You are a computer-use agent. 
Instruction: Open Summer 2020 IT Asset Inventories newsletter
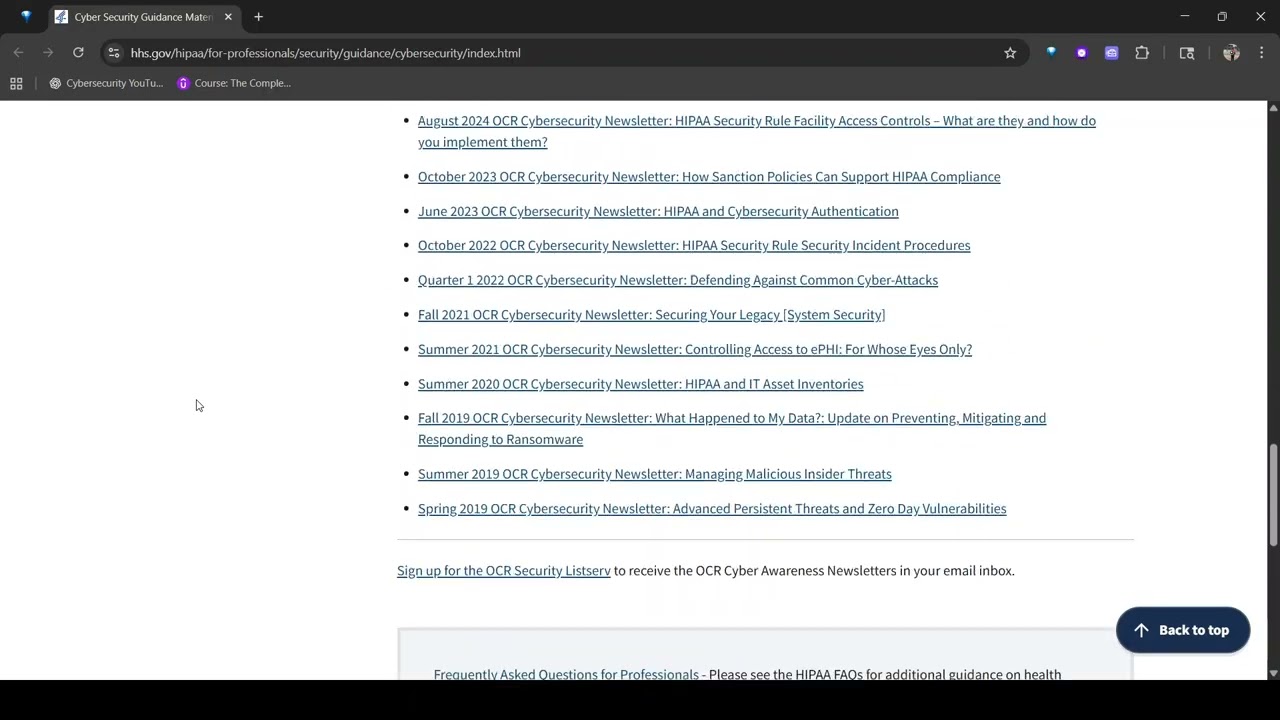pyautogui.click(x=640, y=384)
